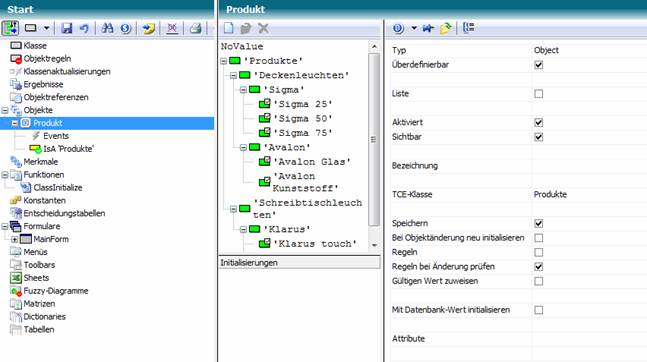Click the Initialisierungen section header

299,263
